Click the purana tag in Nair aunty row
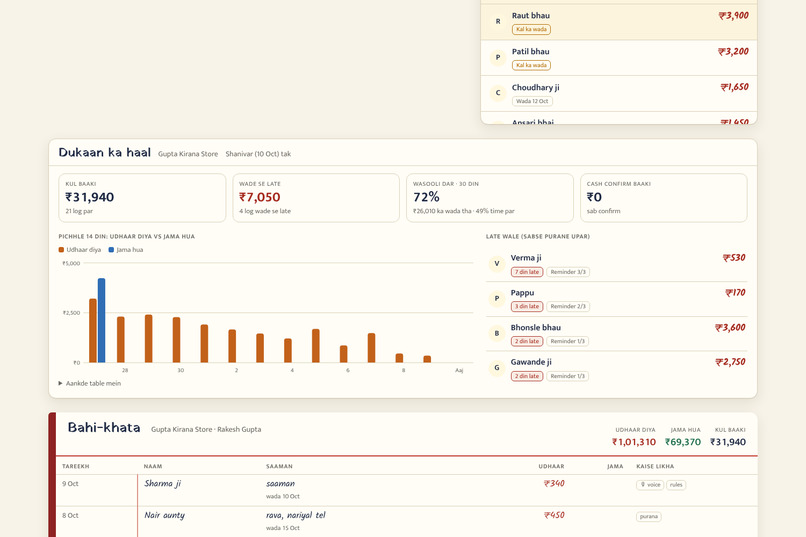The image size is (806, 537). click(x=649, y=516)
